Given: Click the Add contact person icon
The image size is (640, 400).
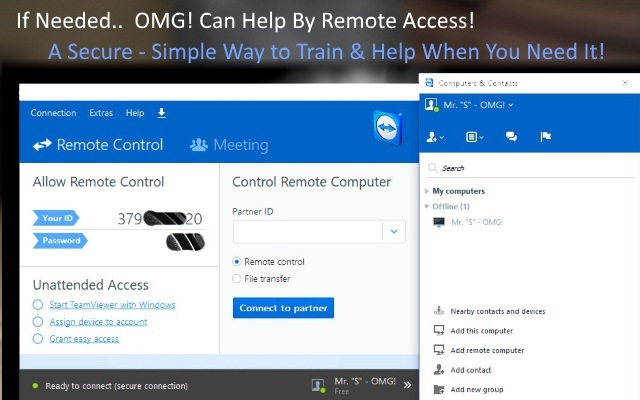Looking at the screenshot, I should pos(438,370).
